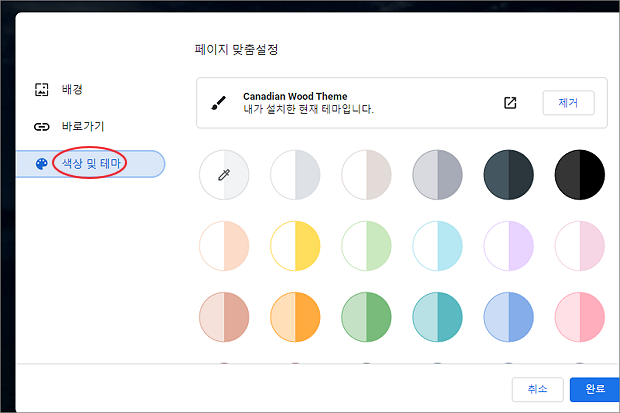Choose the teal swatch
This screenshot has width=620, height=413.
pos(437,317)
